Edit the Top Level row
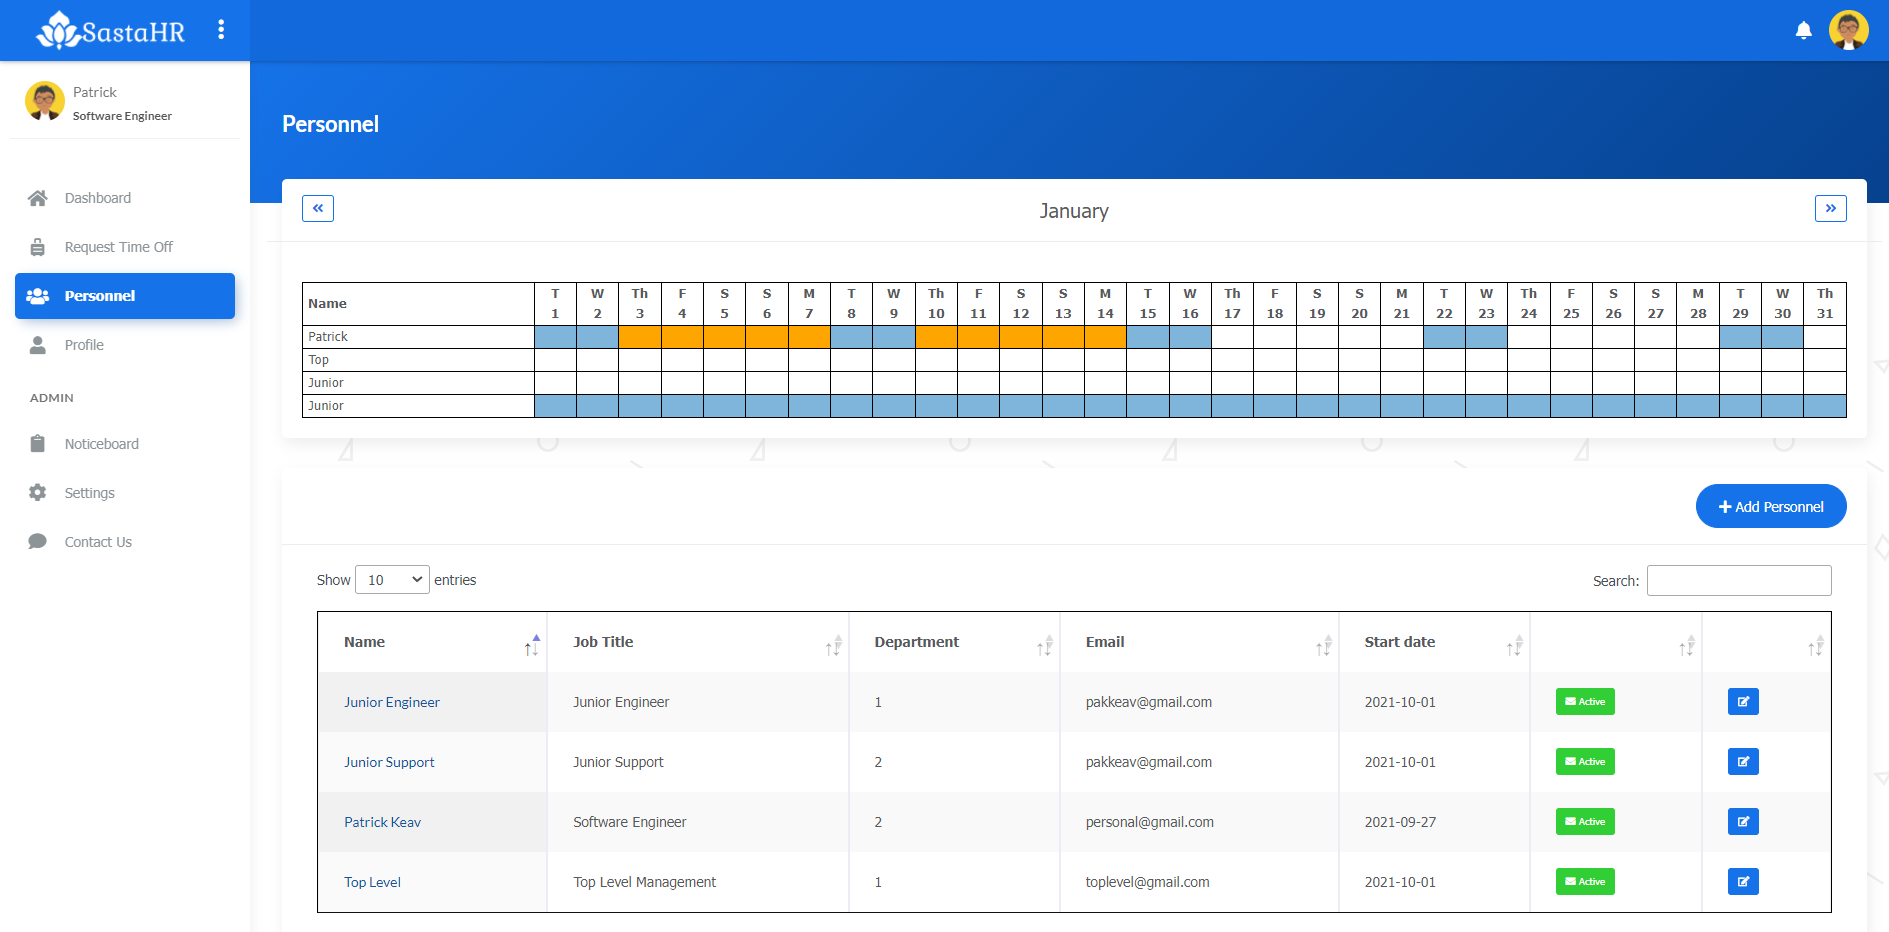1889x932 pixels. pyautogui.click(x=1743, y=882)
